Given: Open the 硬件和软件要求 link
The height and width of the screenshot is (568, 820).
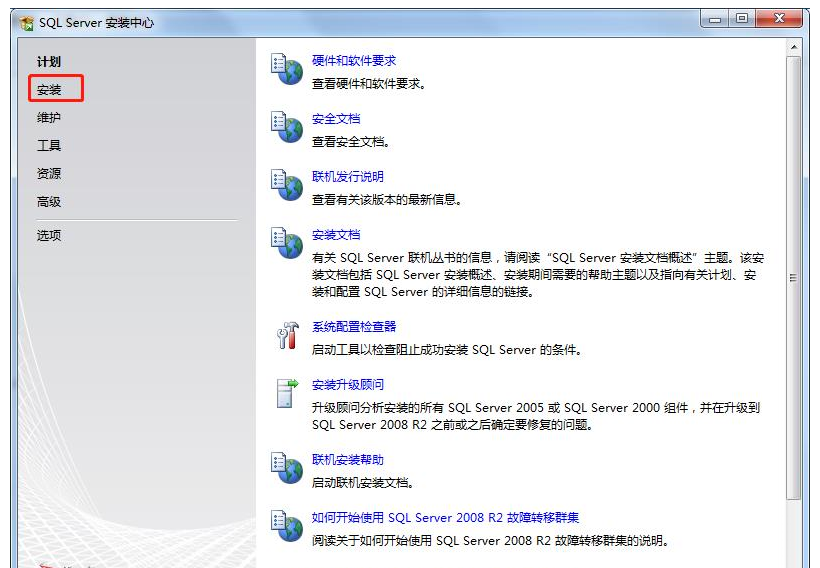Looking at the screenshot, I should click(354, 61).
